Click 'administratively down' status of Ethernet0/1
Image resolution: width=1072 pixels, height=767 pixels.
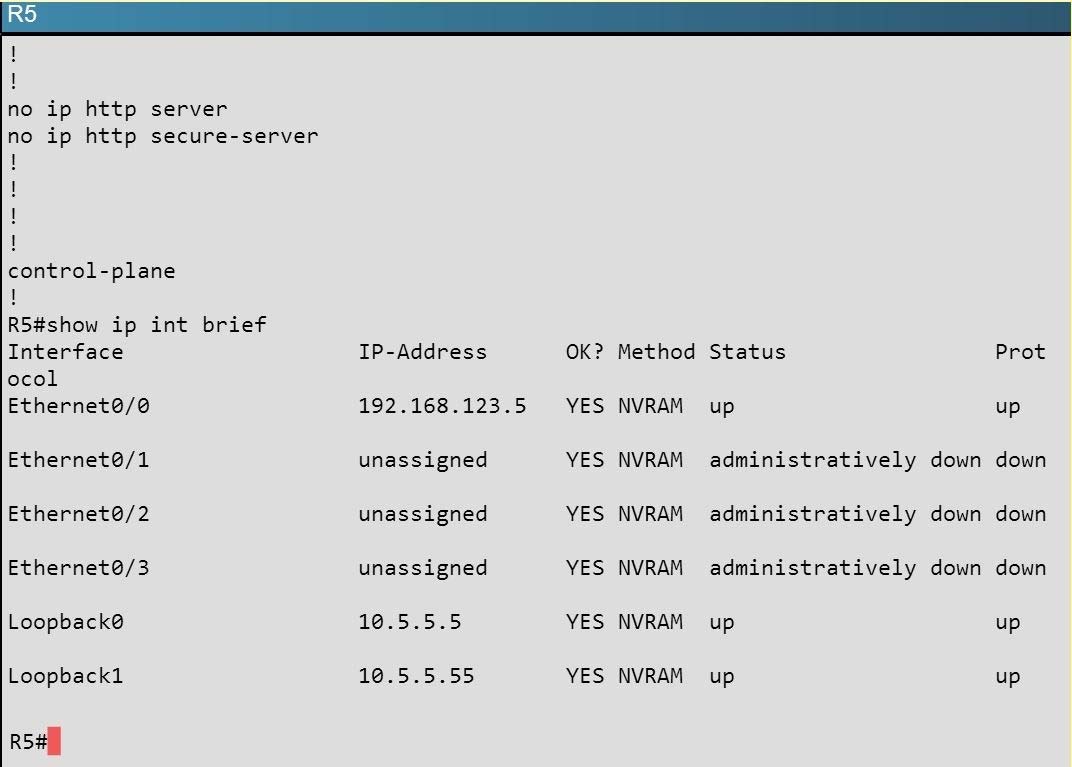point(845,460)
